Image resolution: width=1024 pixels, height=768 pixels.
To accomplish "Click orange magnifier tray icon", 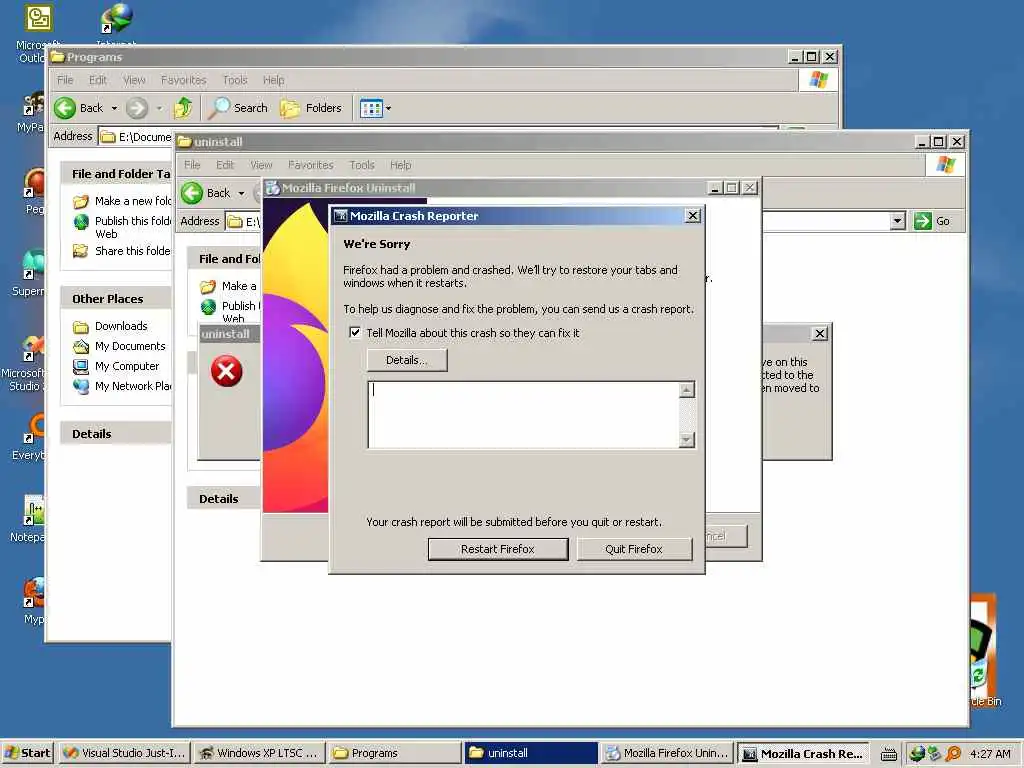I will pyautogui.click(x=954, y=754).
